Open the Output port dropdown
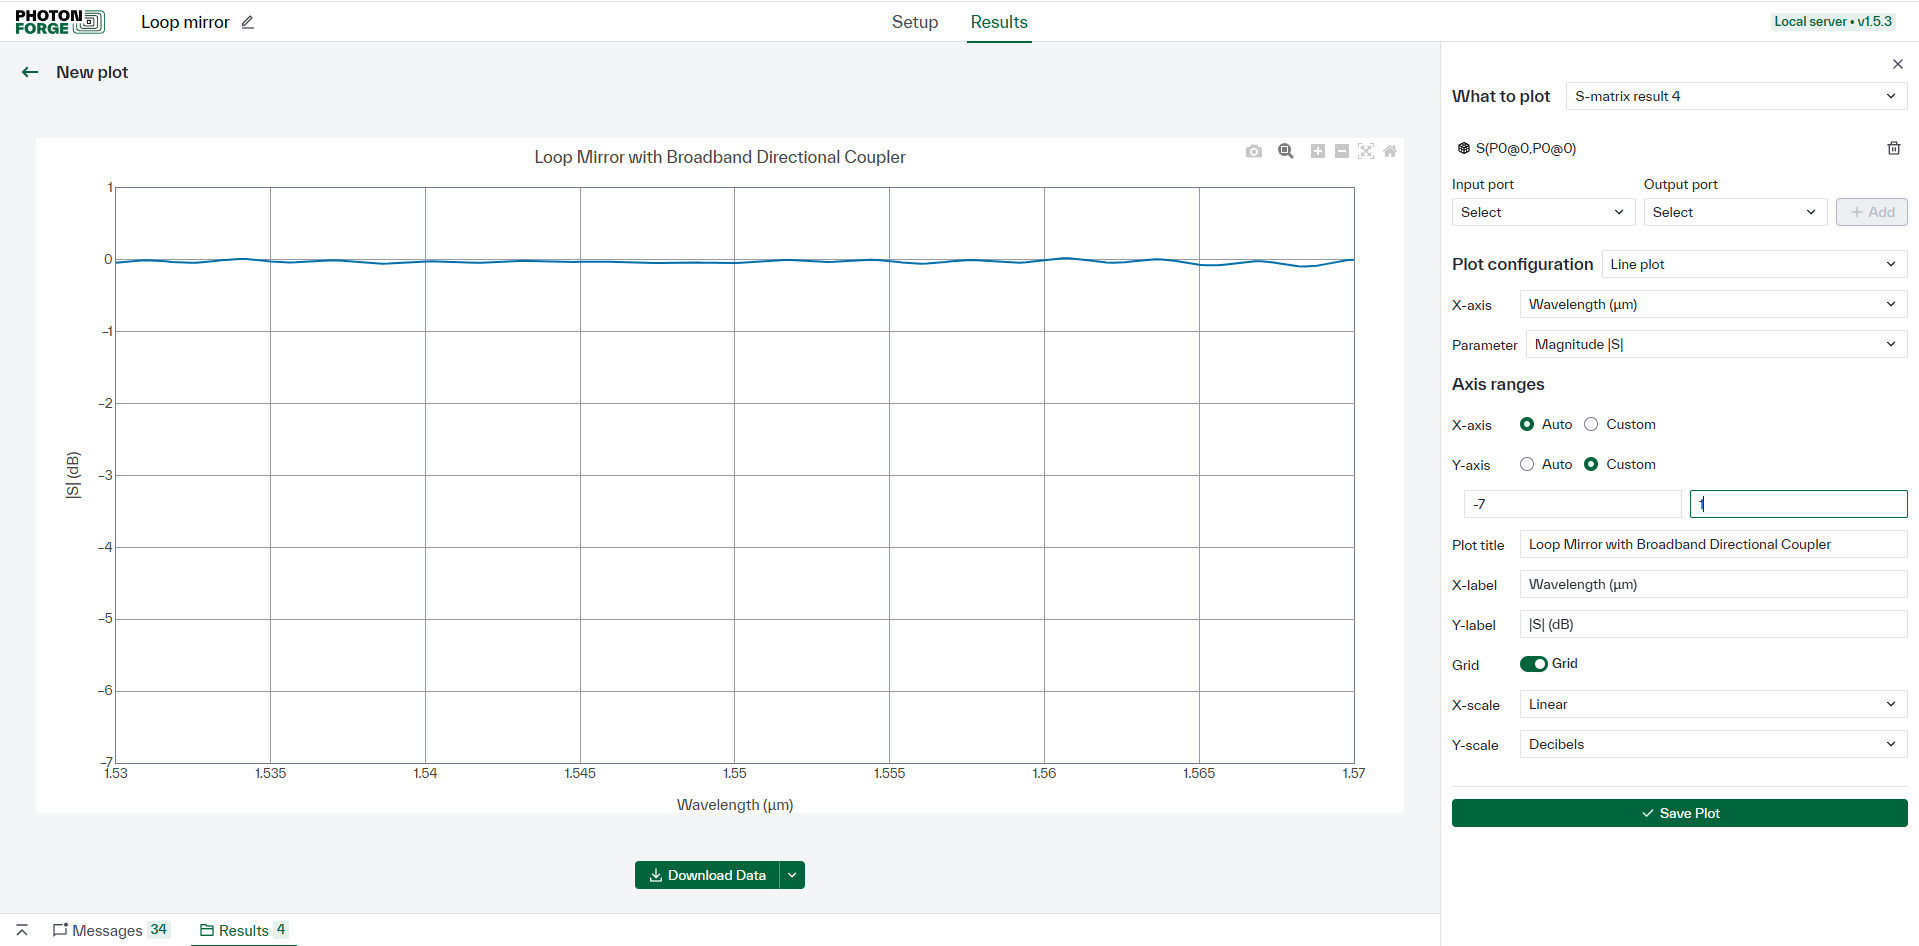Viewport: 1919px width, 946px height. point(1735,212)
